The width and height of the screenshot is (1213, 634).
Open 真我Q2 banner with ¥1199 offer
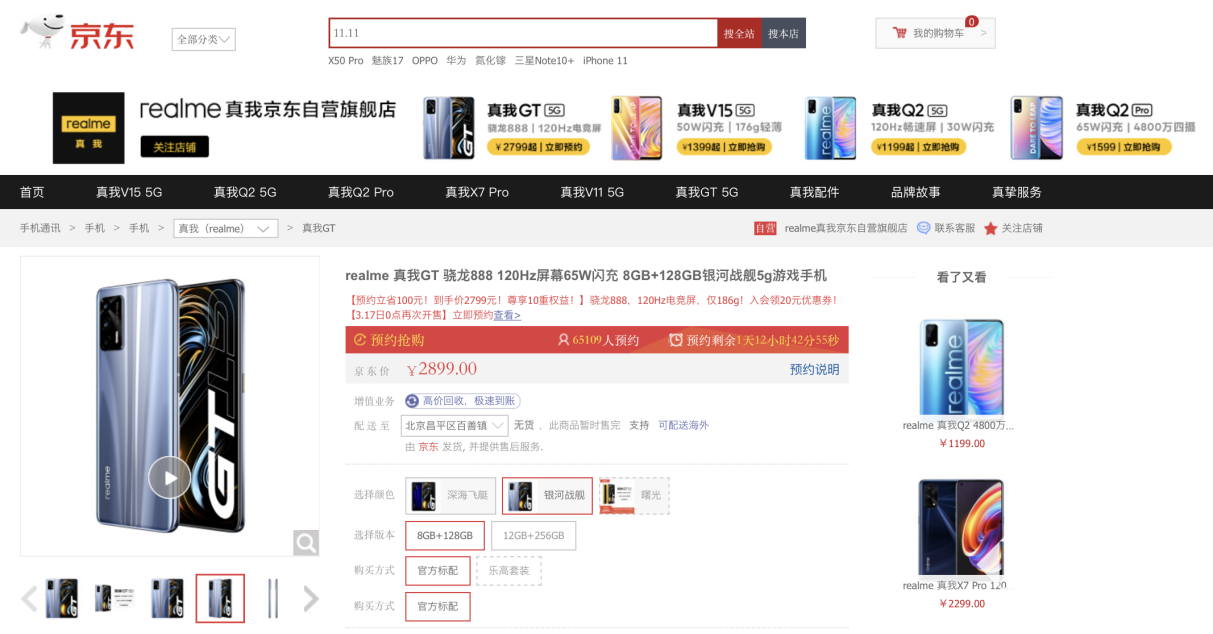tap(900, 128)
